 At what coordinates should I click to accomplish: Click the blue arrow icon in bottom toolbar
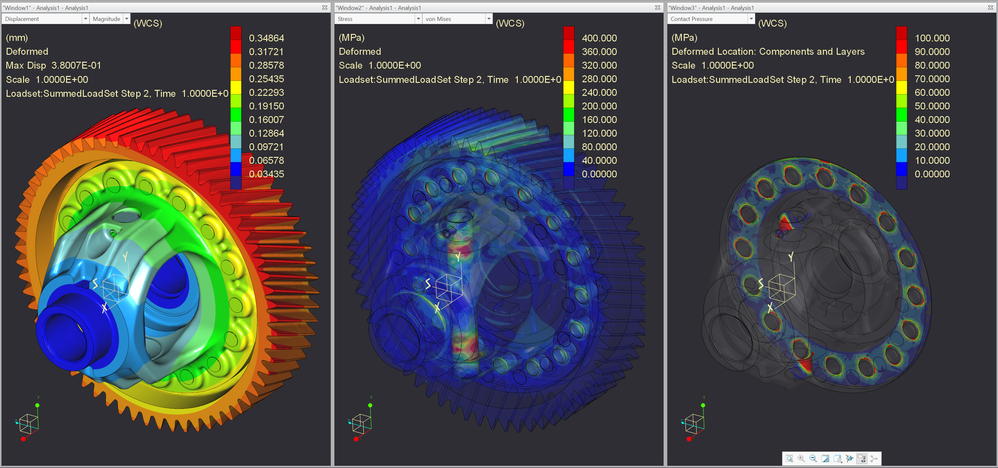coord(849,458)
